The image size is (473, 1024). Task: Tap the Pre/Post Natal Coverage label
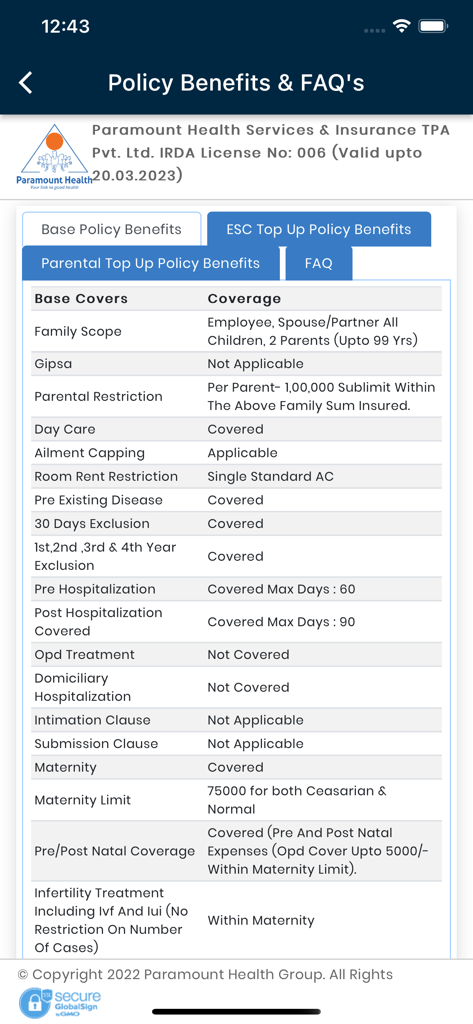tap(114, 850)
